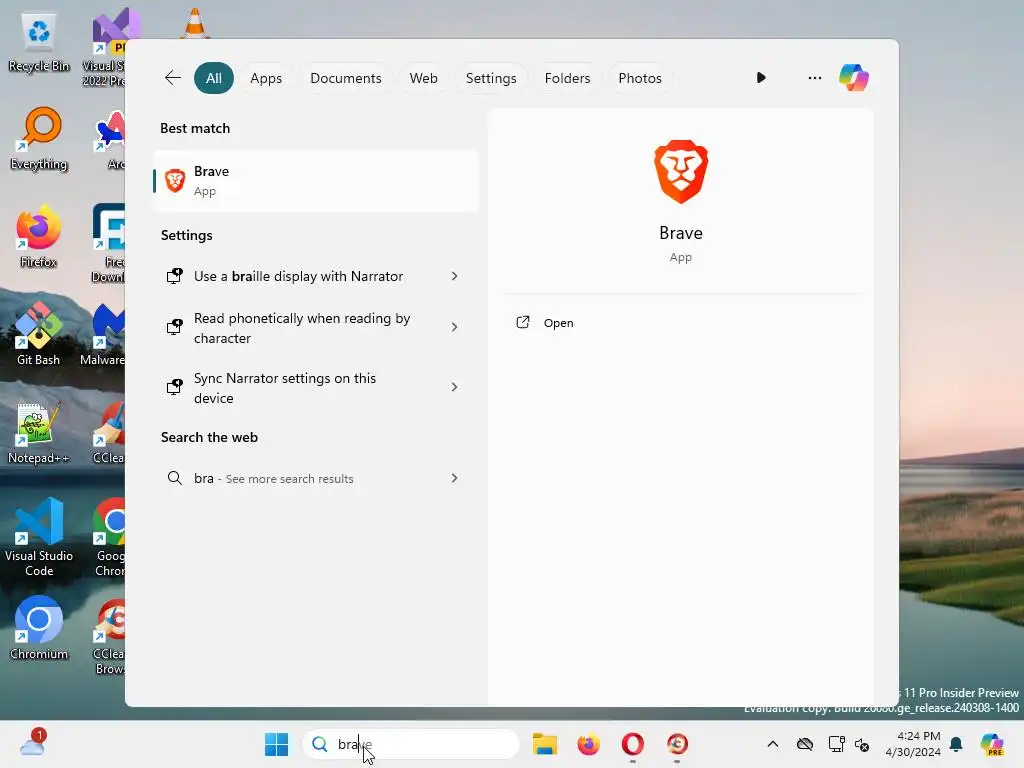Select Visual Studio Code desktop shortcut
The width and height of the screenshot is (1024, 768).
(x=39, y=537)
